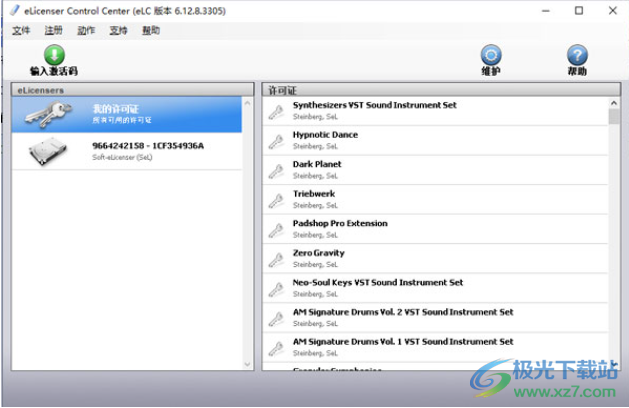Select 我的许可证 entry in eLicensers list

(x=127, y=114)
